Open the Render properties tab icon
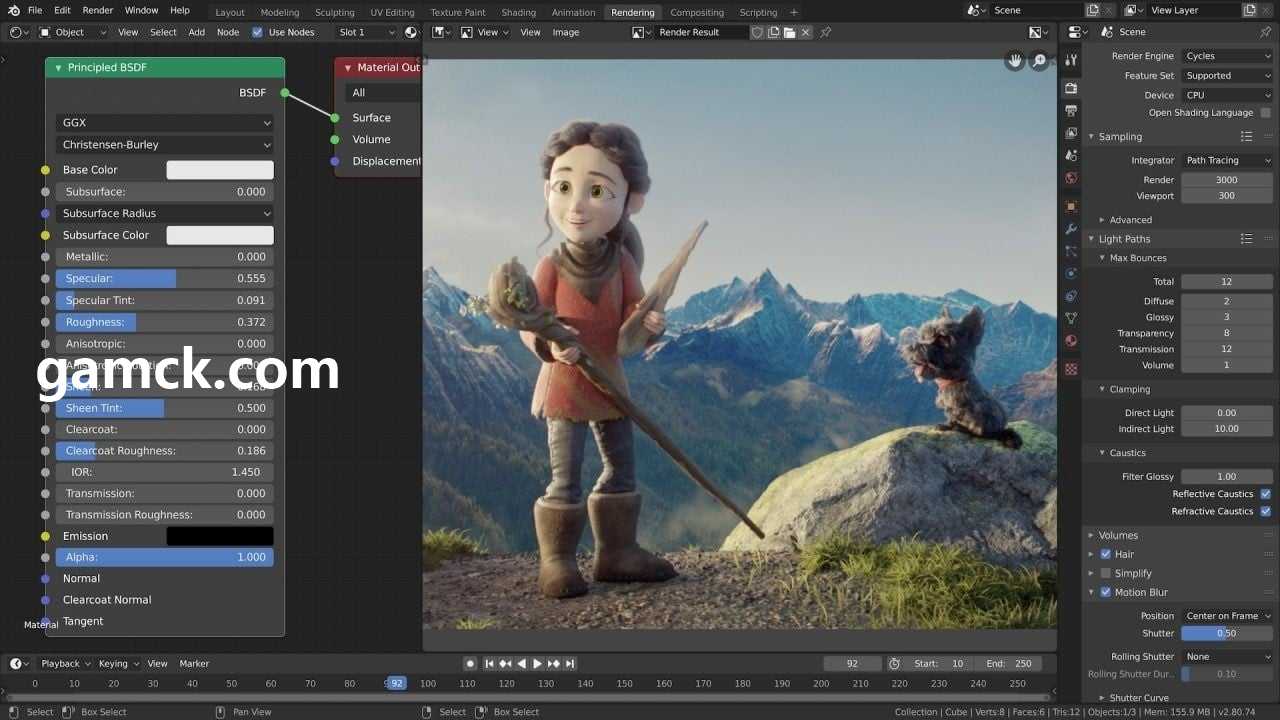 [1071, 88]
